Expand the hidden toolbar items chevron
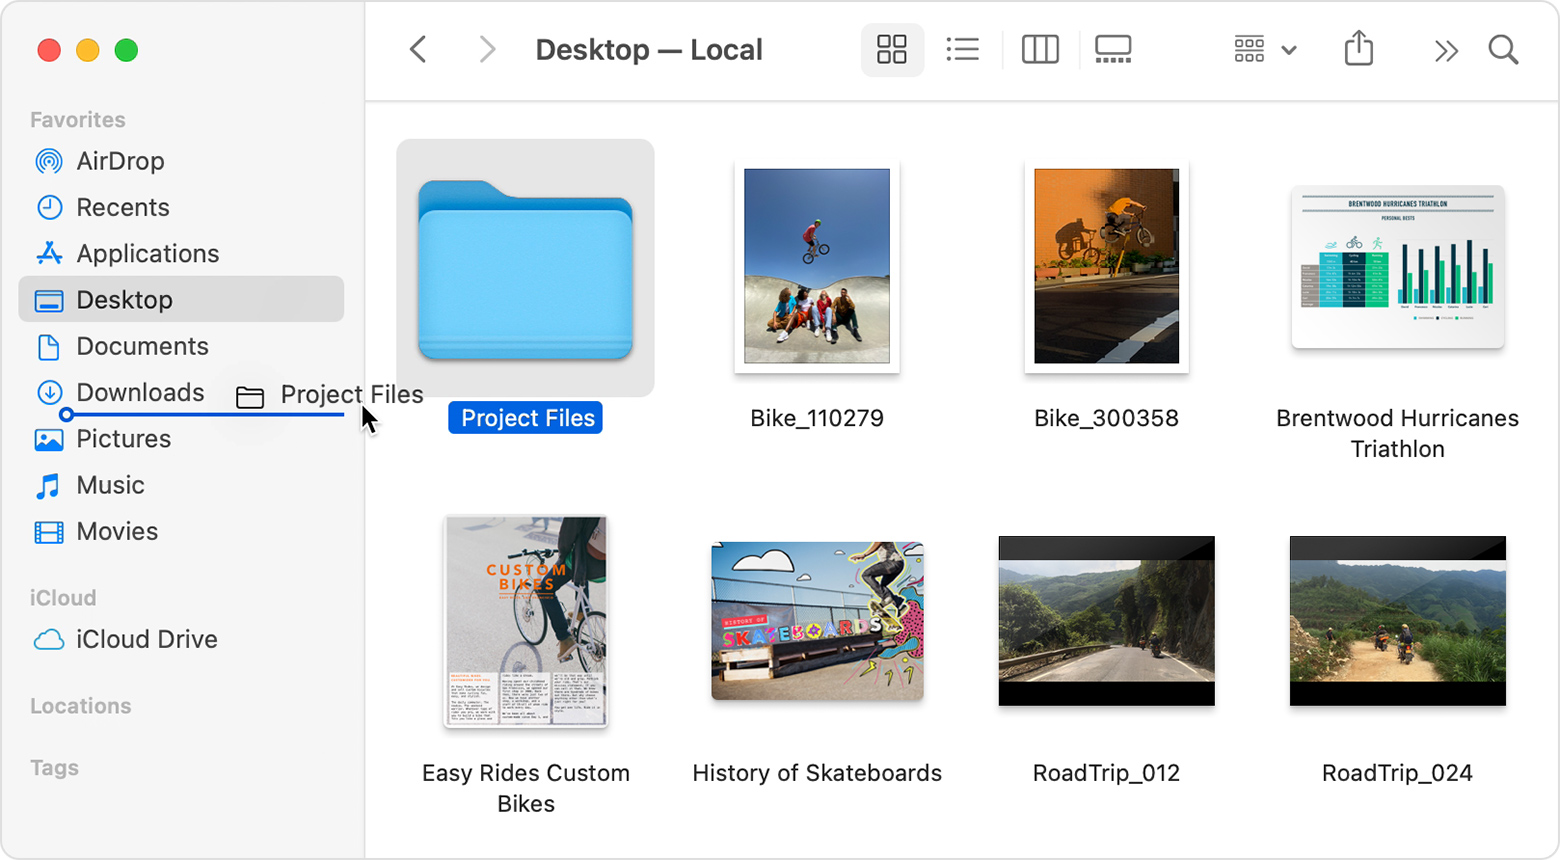This screenshot has width=1560, height=860. coord(1445,51)
